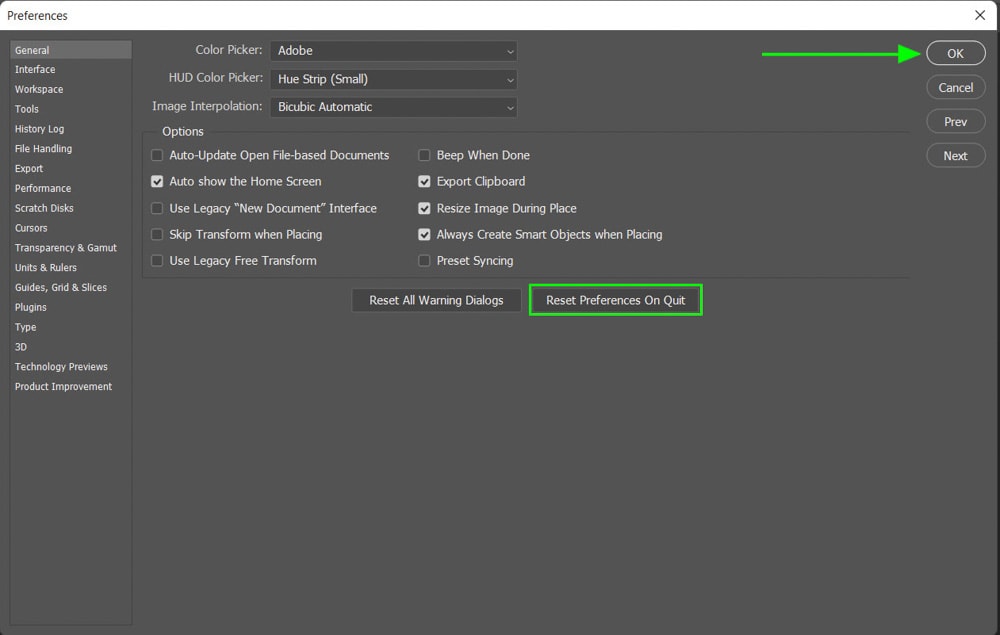
Task: Enable Preset Syncing option
Action: coord(424,261)
